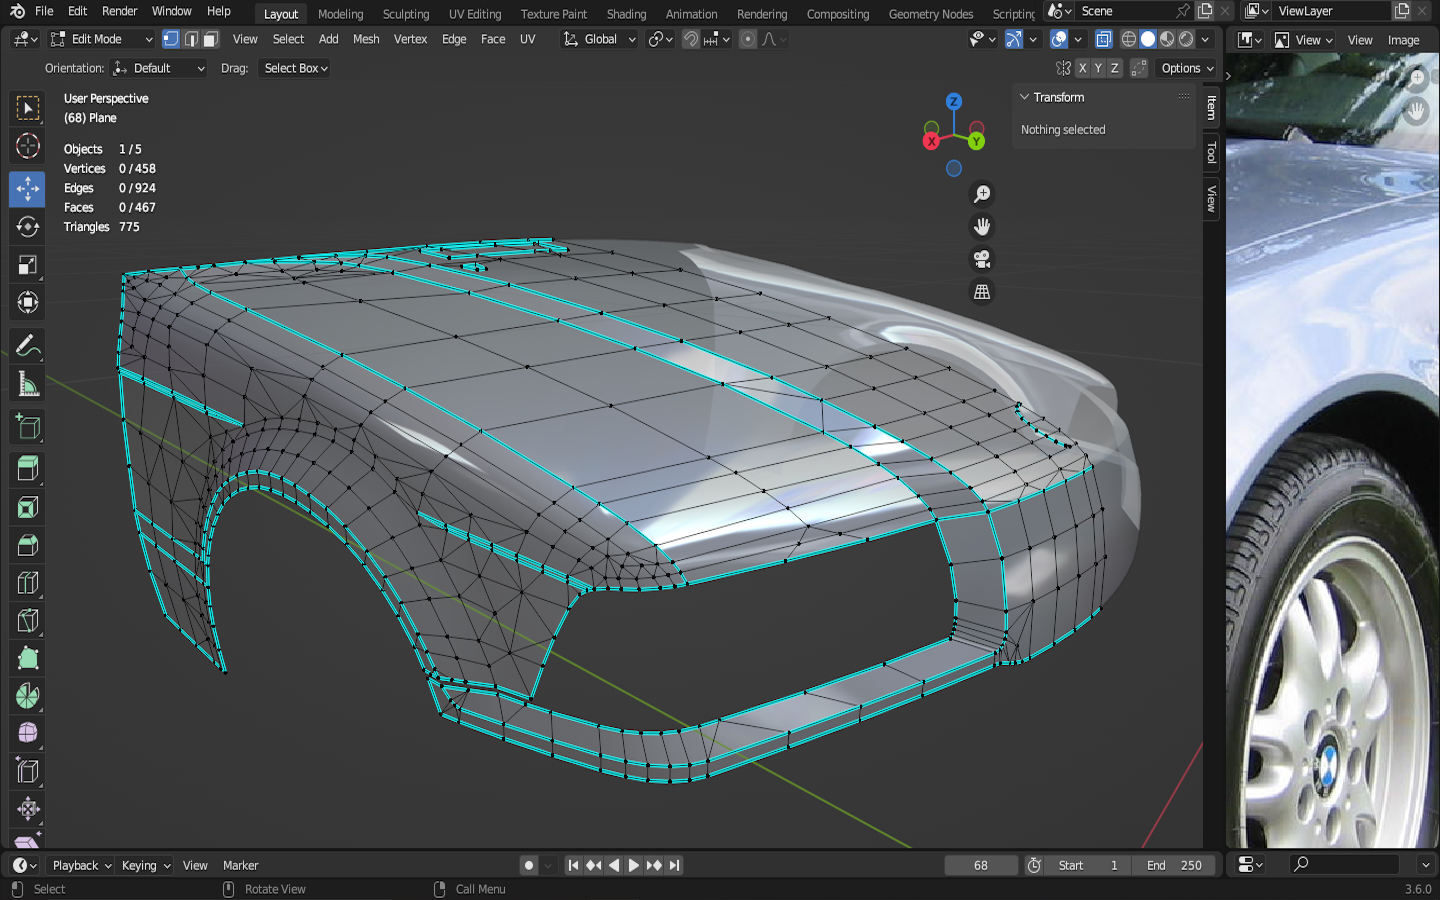Click the pin scene icon next to Scene
Image resolution: width=1440 pixels, height=900 pixels.
pyautogui.click(x=1183, y=11)
